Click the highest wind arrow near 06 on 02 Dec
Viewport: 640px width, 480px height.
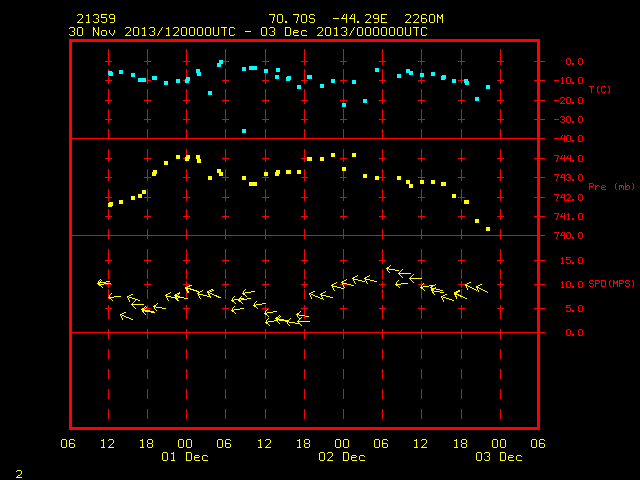tap(393, 269)
